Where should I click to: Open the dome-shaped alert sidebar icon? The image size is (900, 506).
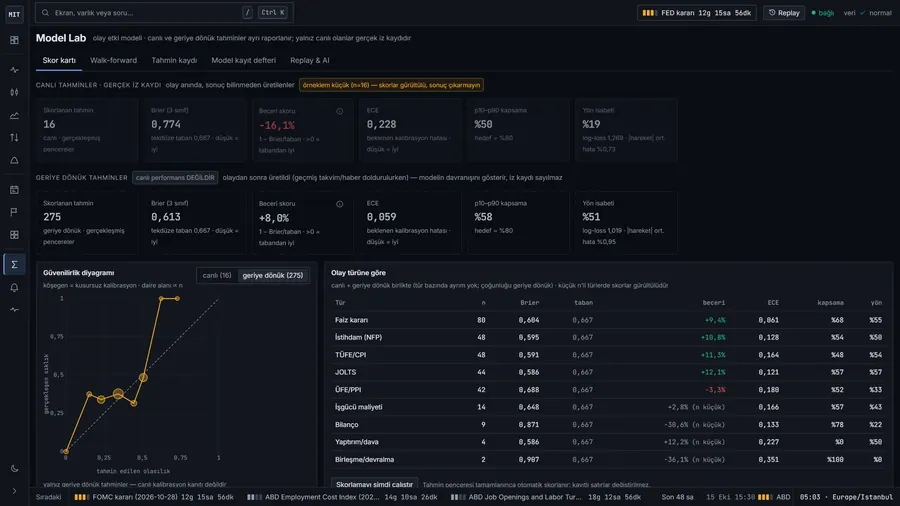pyautogui.click(x=14, y=161)
